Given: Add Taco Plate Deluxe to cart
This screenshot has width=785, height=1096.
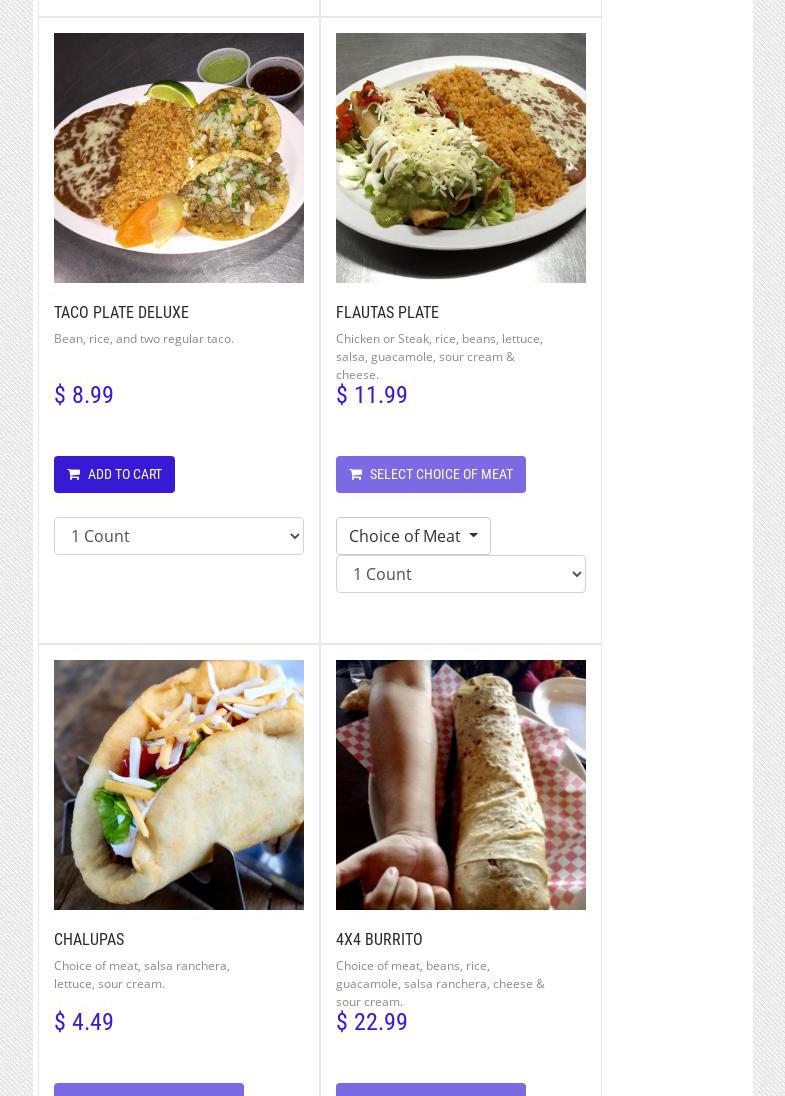Looking at the screenshot, I should (x=114, y=475).
